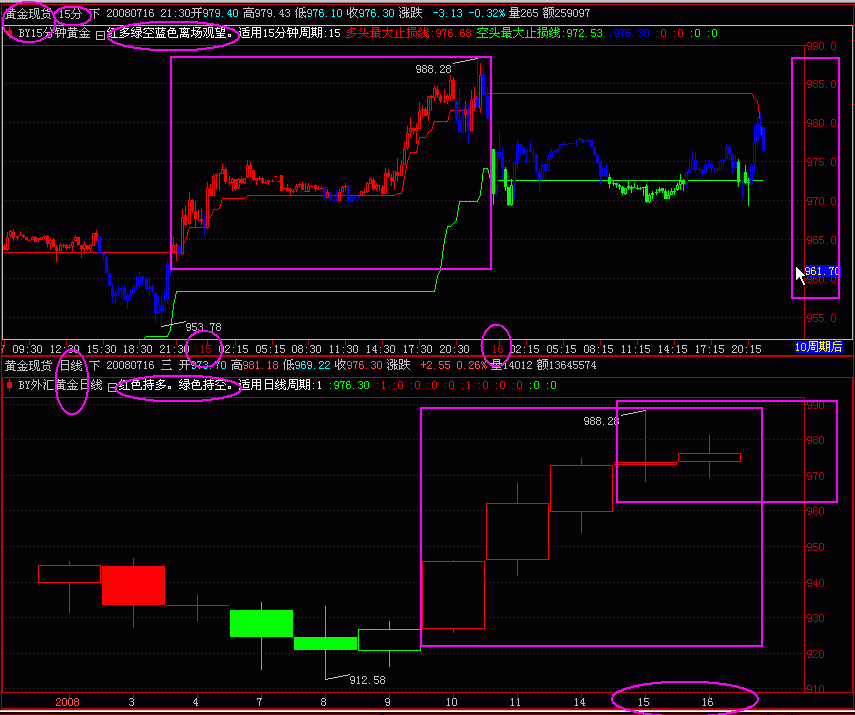The width and height of the screenshot is (855, 715).
Task: Click the 15分 period label in top chart header
Action: [70, 13]
